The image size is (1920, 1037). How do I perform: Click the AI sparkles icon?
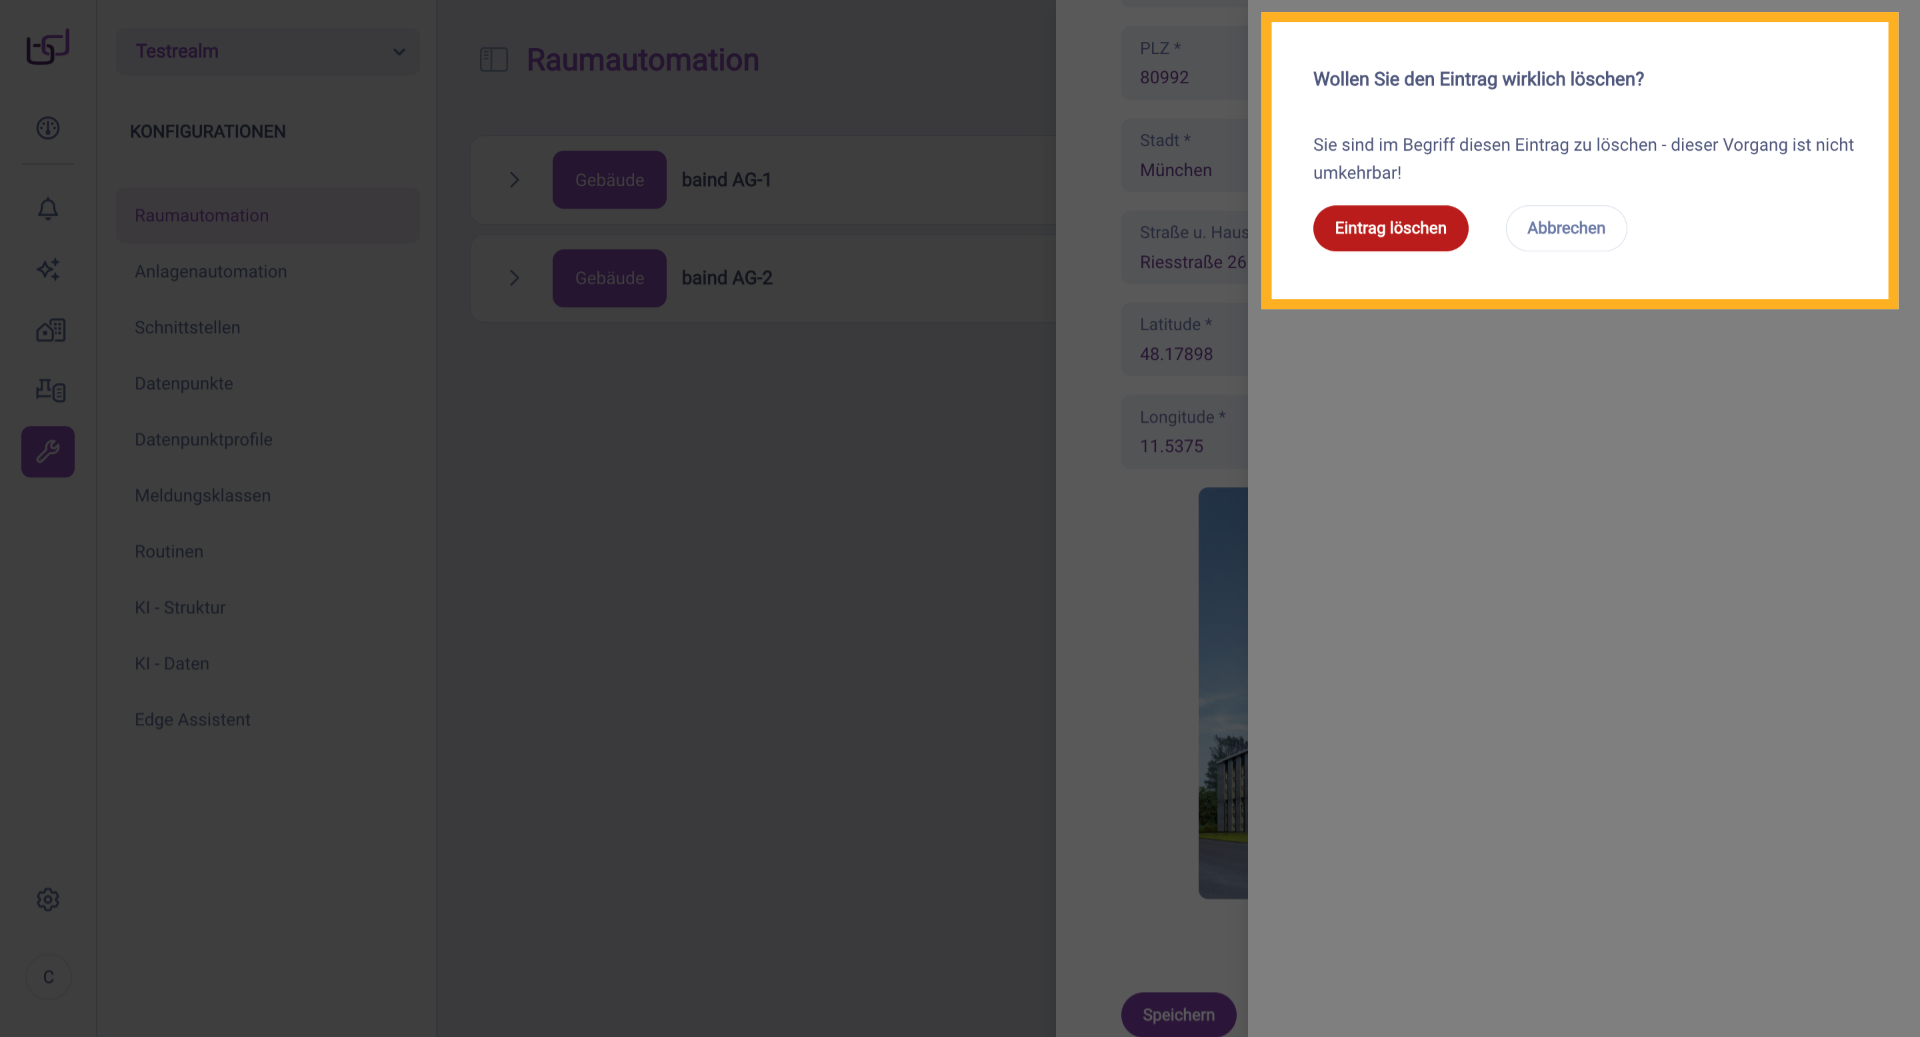(x=48, y=269)
